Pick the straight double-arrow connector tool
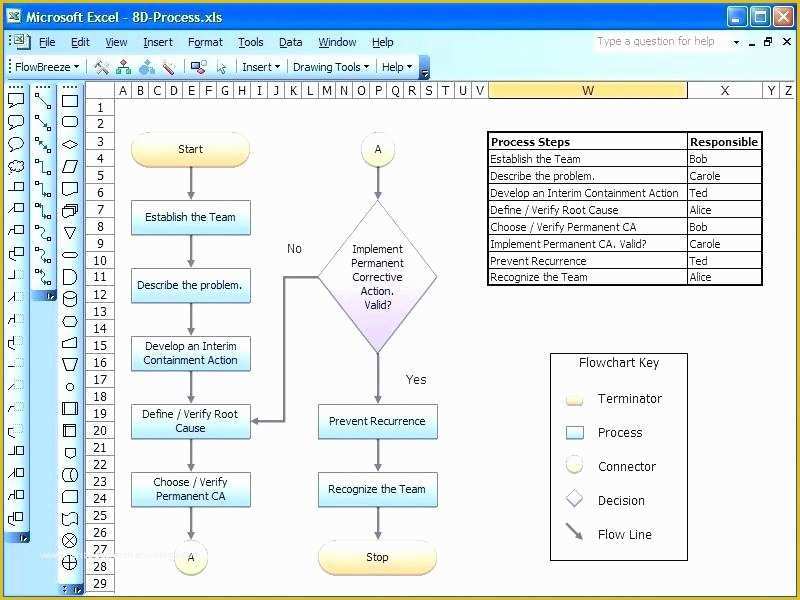The height and width of the screenshot is (600, 800). point(43,145)
